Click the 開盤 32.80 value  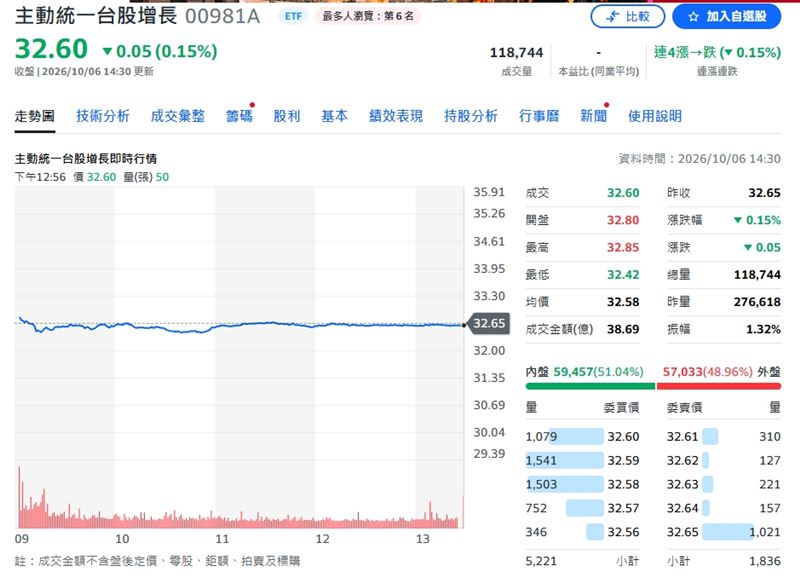622,220
